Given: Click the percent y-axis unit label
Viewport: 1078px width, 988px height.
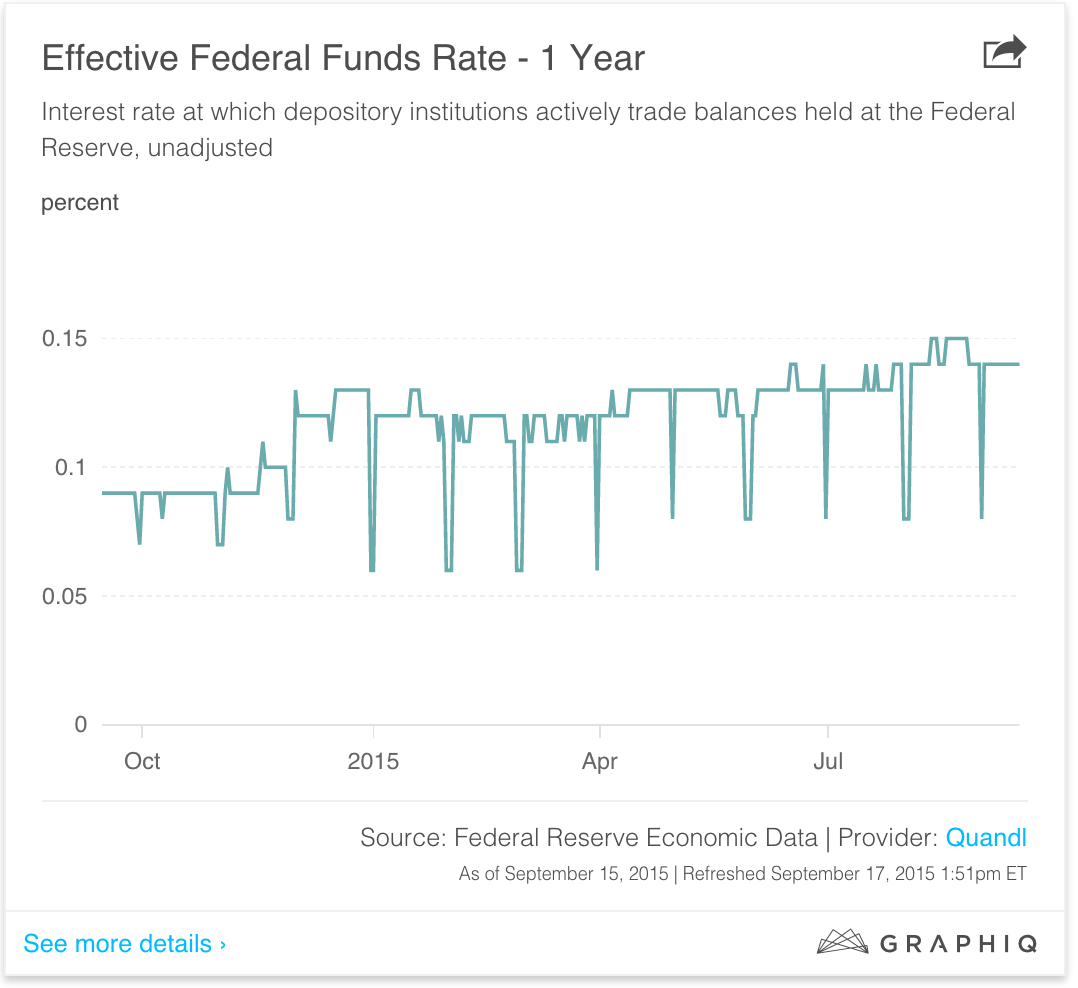Looking at the screenshot, I should [80, 202].
